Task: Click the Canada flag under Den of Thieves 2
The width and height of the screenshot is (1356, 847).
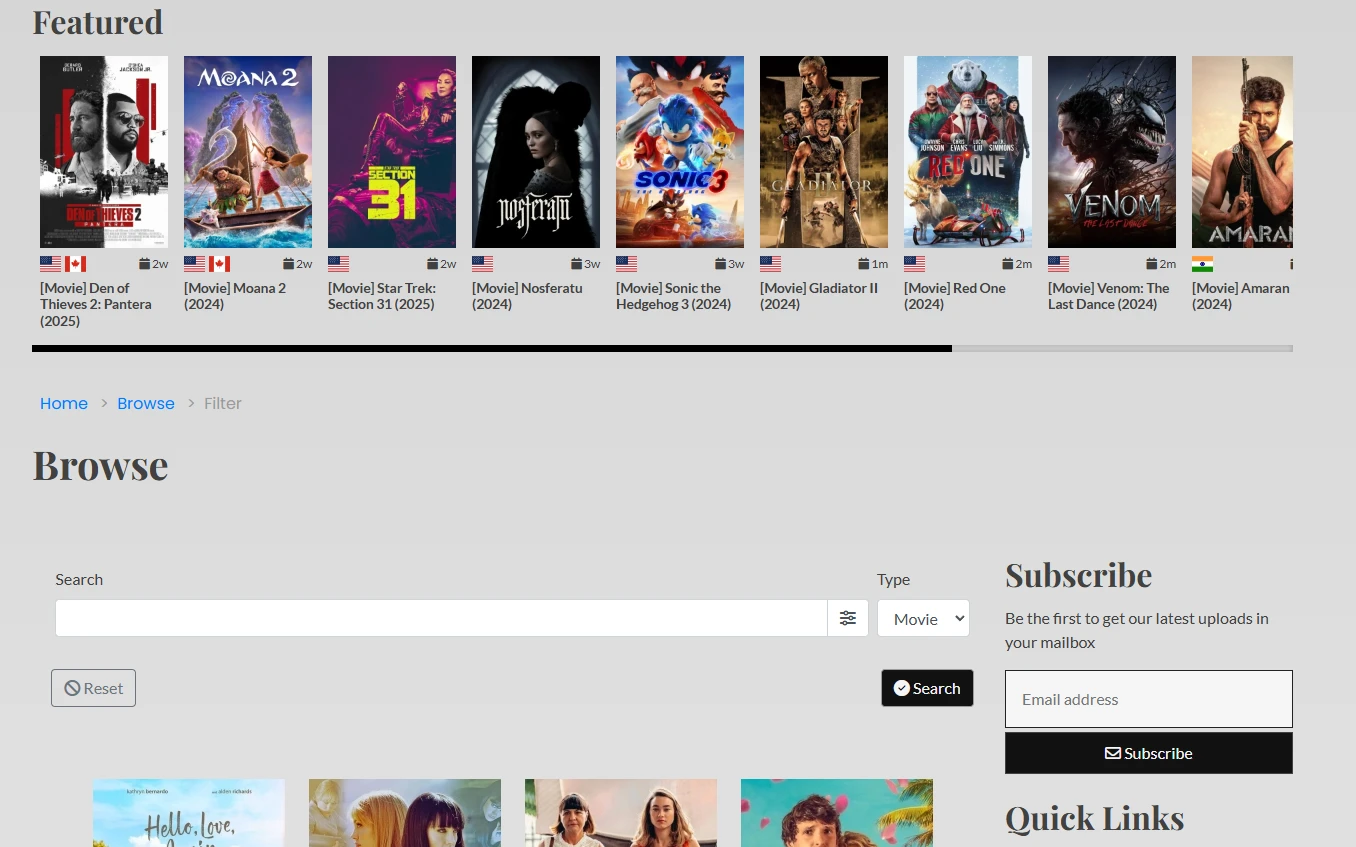Action: [x=75, y=264]
